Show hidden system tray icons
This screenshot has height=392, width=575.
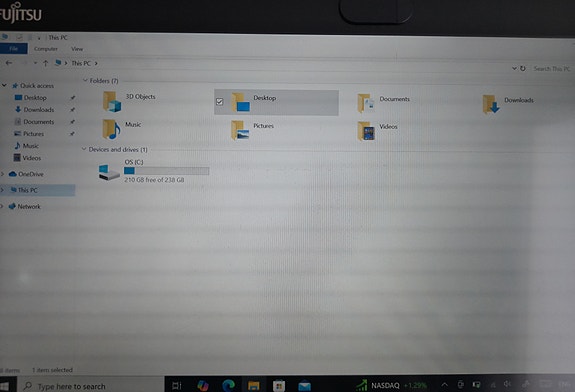[x=444, y=385]
